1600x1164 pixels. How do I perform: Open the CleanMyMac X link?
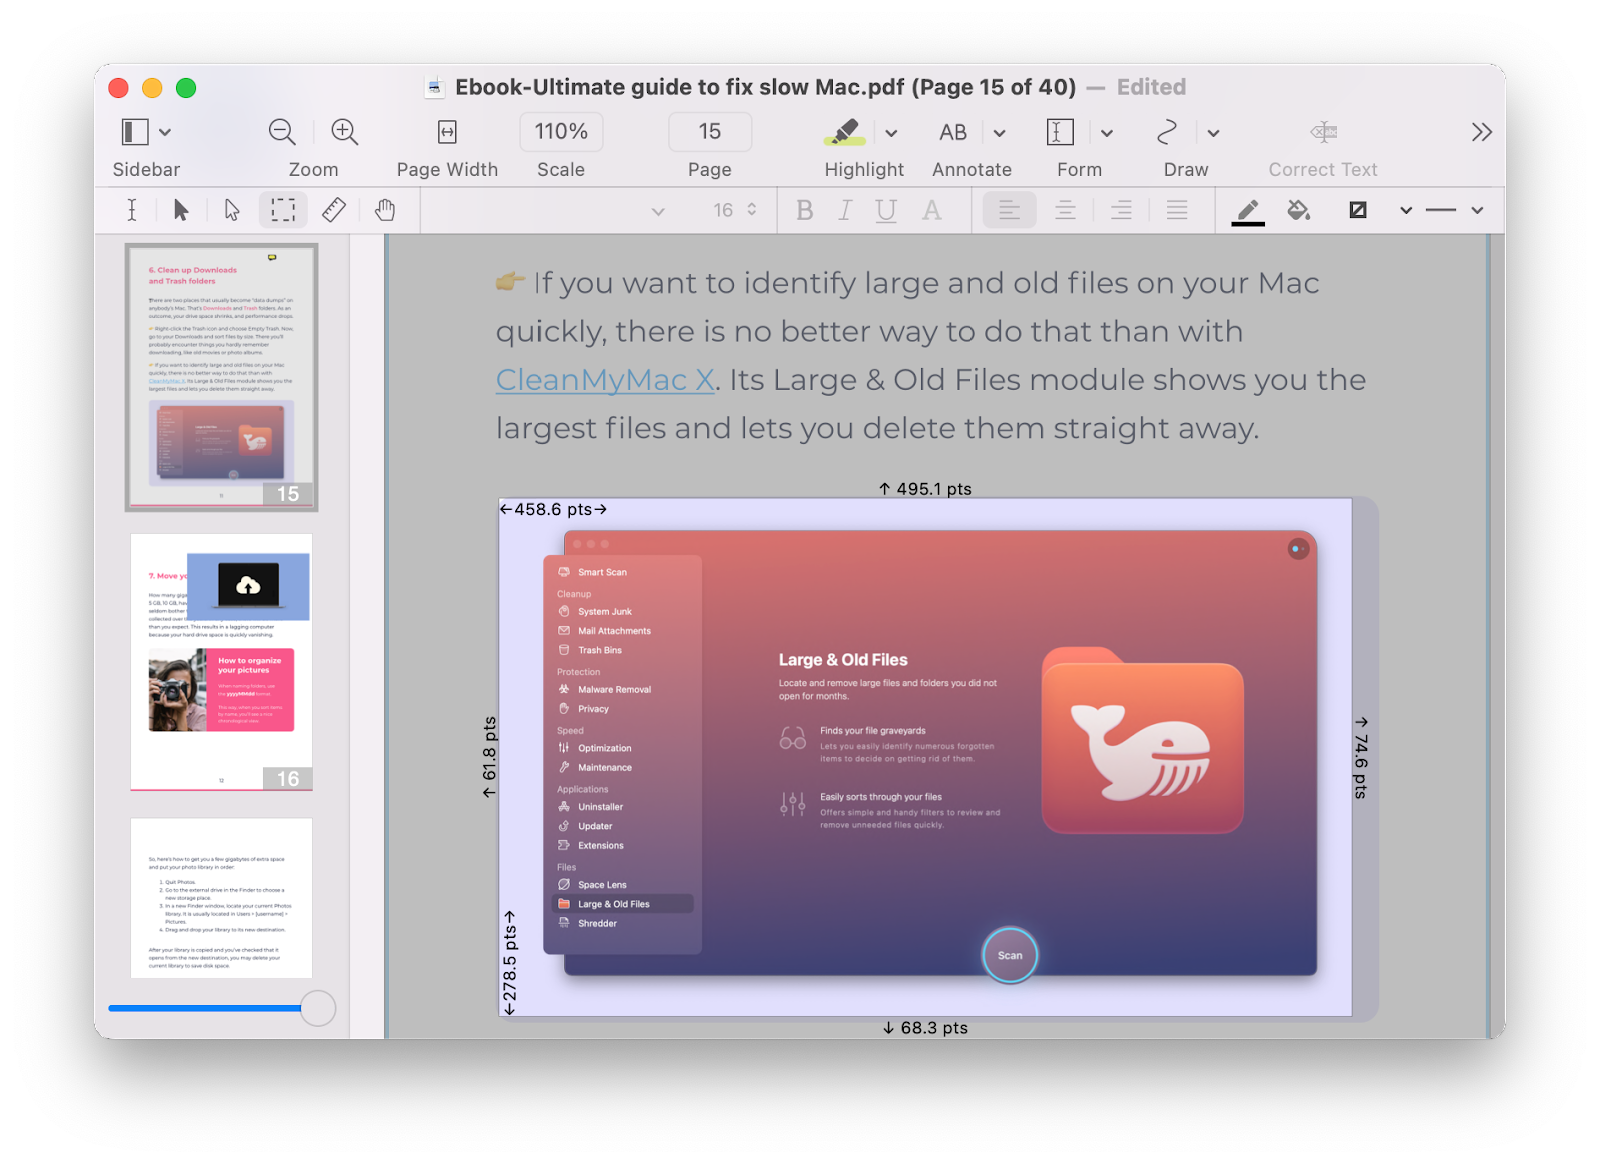click(x=605, y=380)
